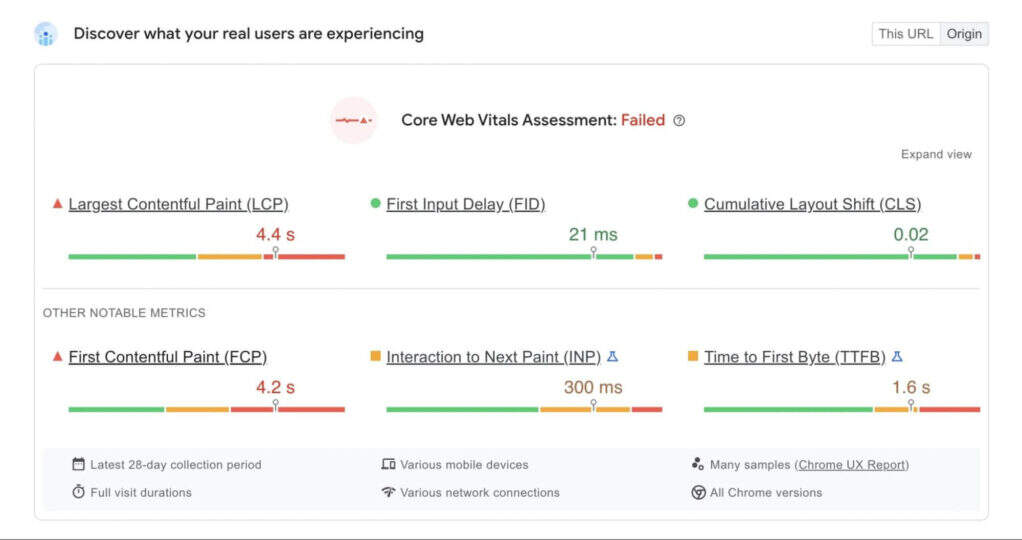Open the Chrome UX Report link
Screen dimensions: 1022x540
[x=851, y=464]
